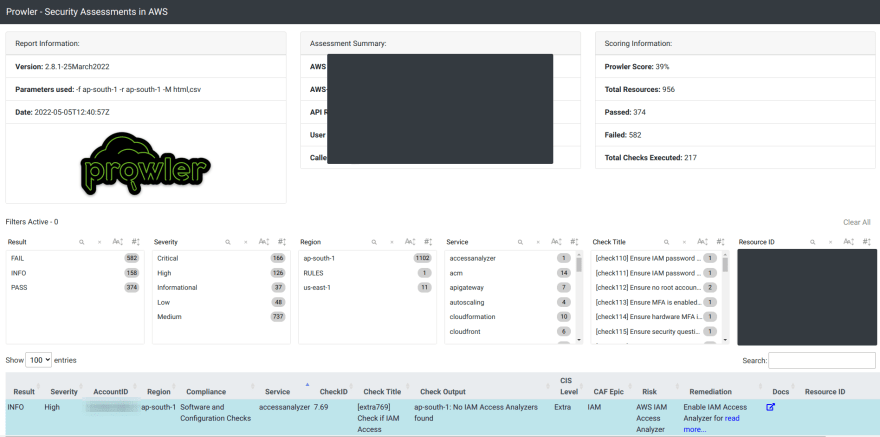Open the Show entries dropdown

[39, 360]
